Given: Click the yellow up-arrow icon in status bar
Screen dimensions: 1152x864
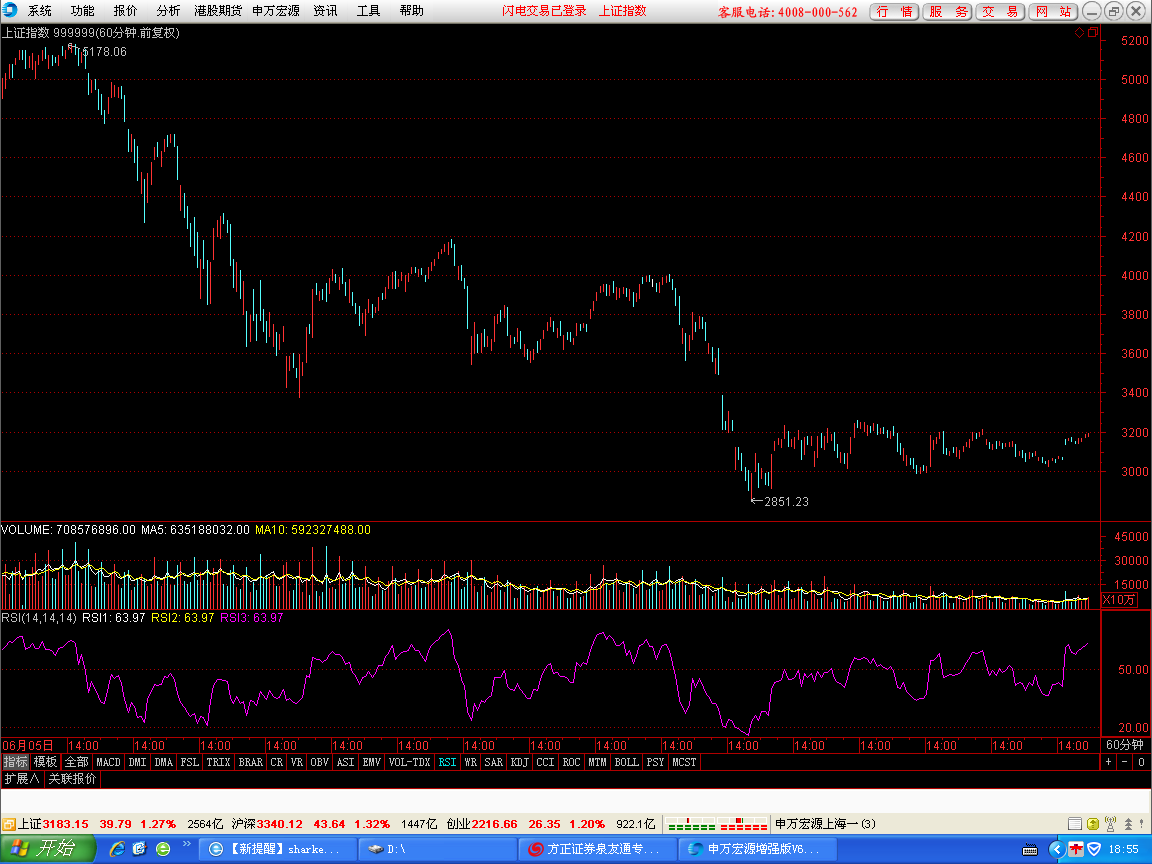Looking at the screenshot, I should pyautogui.click(x=1093, y=824).
